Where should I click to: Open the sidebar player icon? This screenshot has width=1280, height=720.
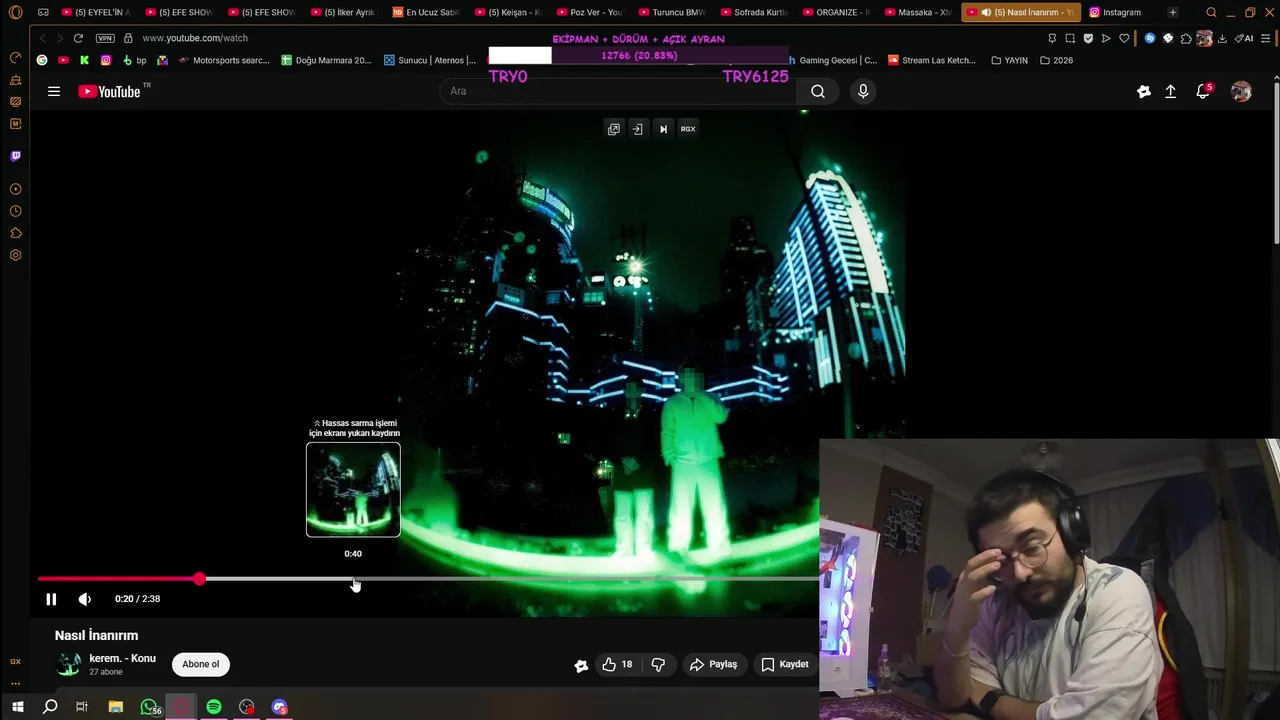point(15,189)
